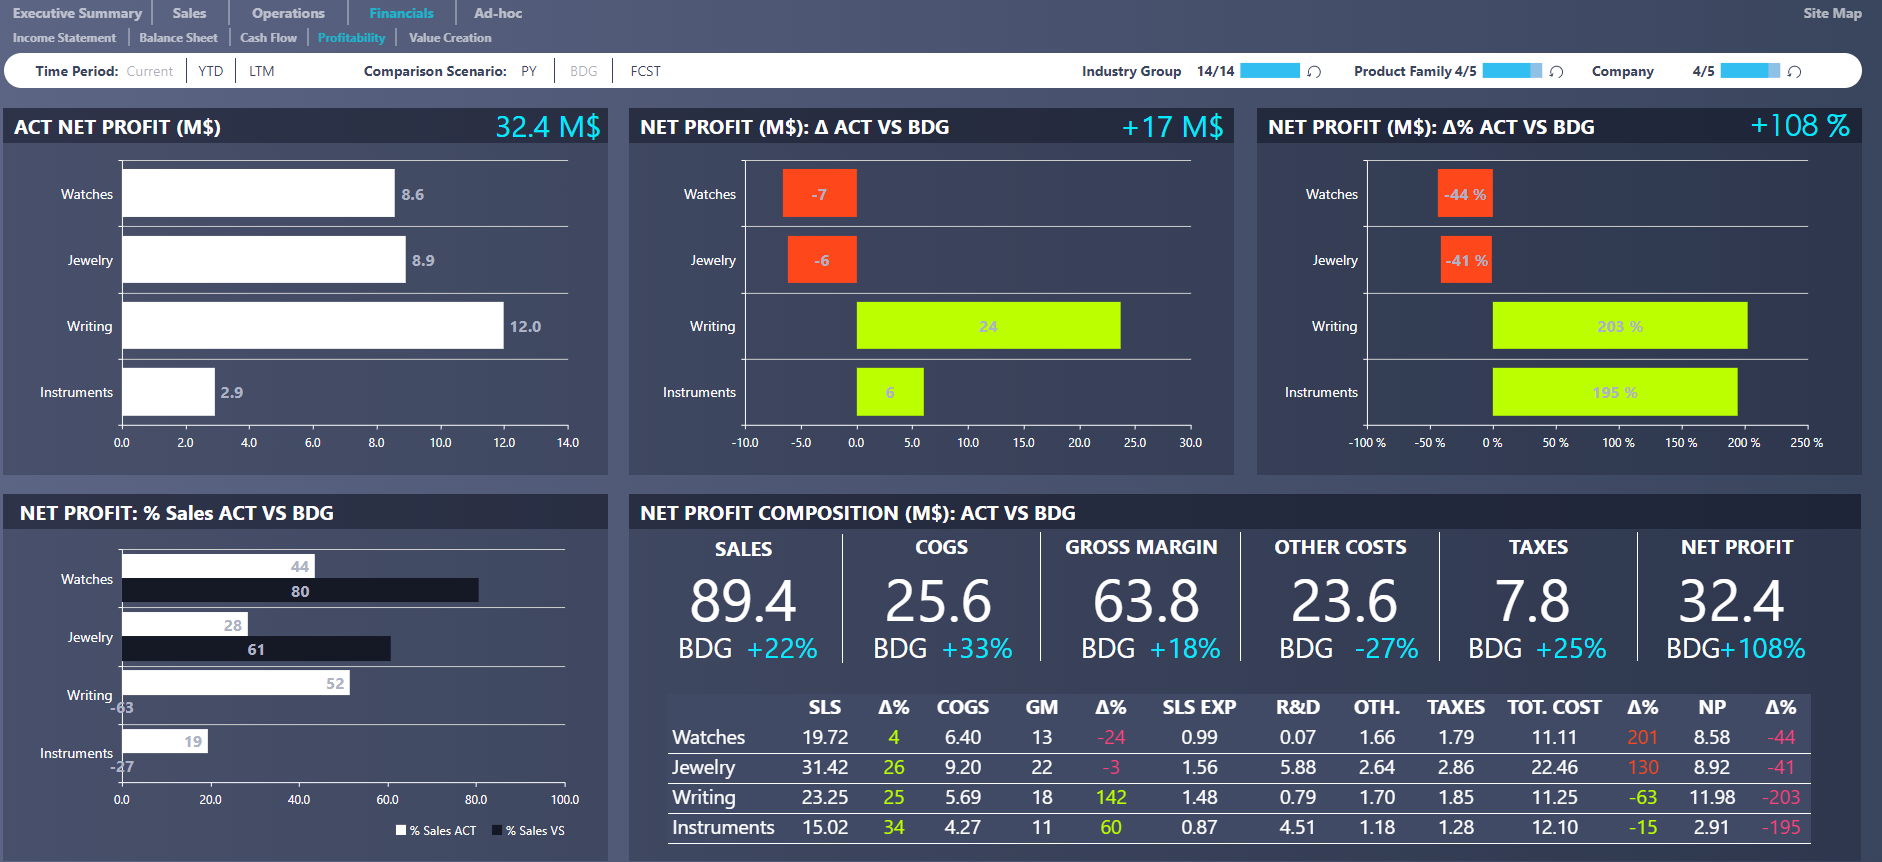The height and width of the screenshot is (862, 1882).
Task: Click the Writing NP value 11.98
Action: tap(1712, 797)
